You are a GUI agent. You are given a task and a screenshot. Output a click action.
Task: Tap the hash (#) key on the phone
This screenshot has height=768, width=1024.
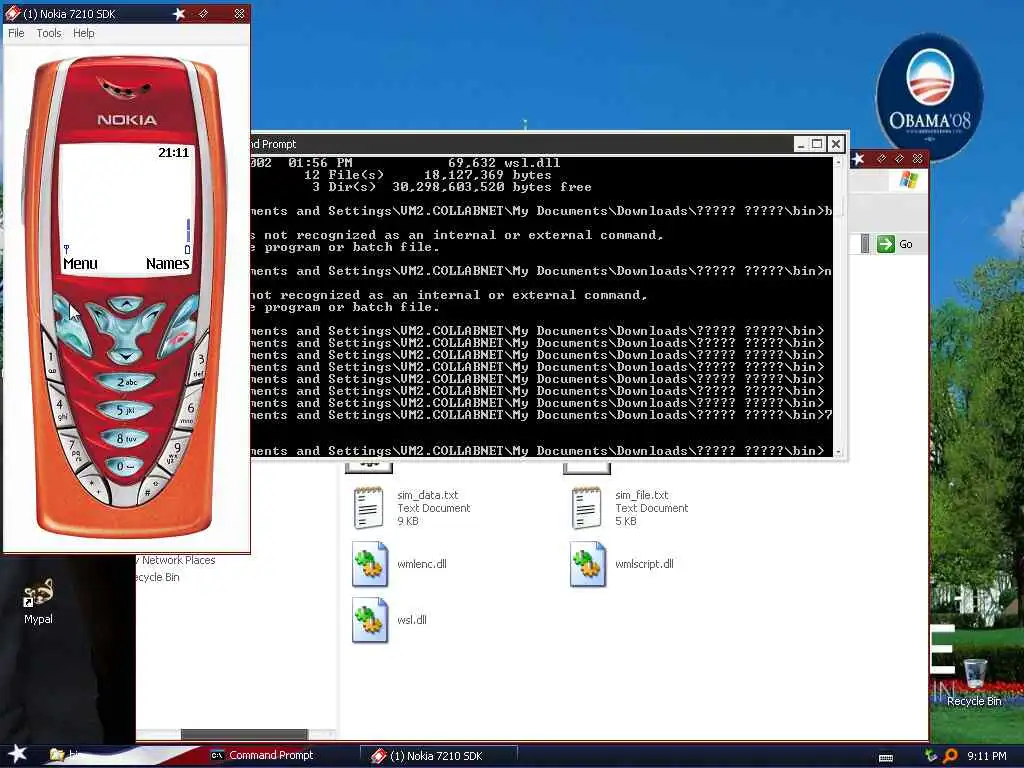point(152,487)
